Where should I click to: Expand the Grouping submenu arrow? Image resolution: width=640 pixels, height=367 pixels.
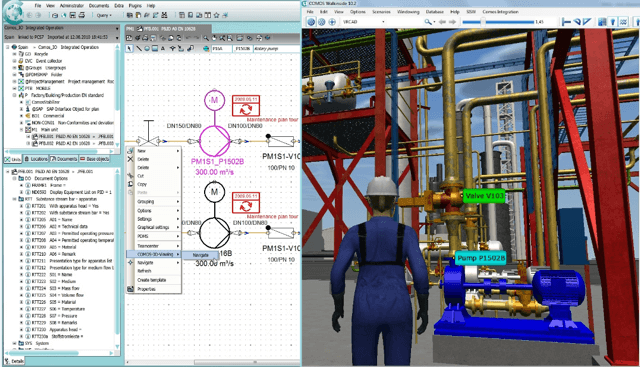point(178,202)
